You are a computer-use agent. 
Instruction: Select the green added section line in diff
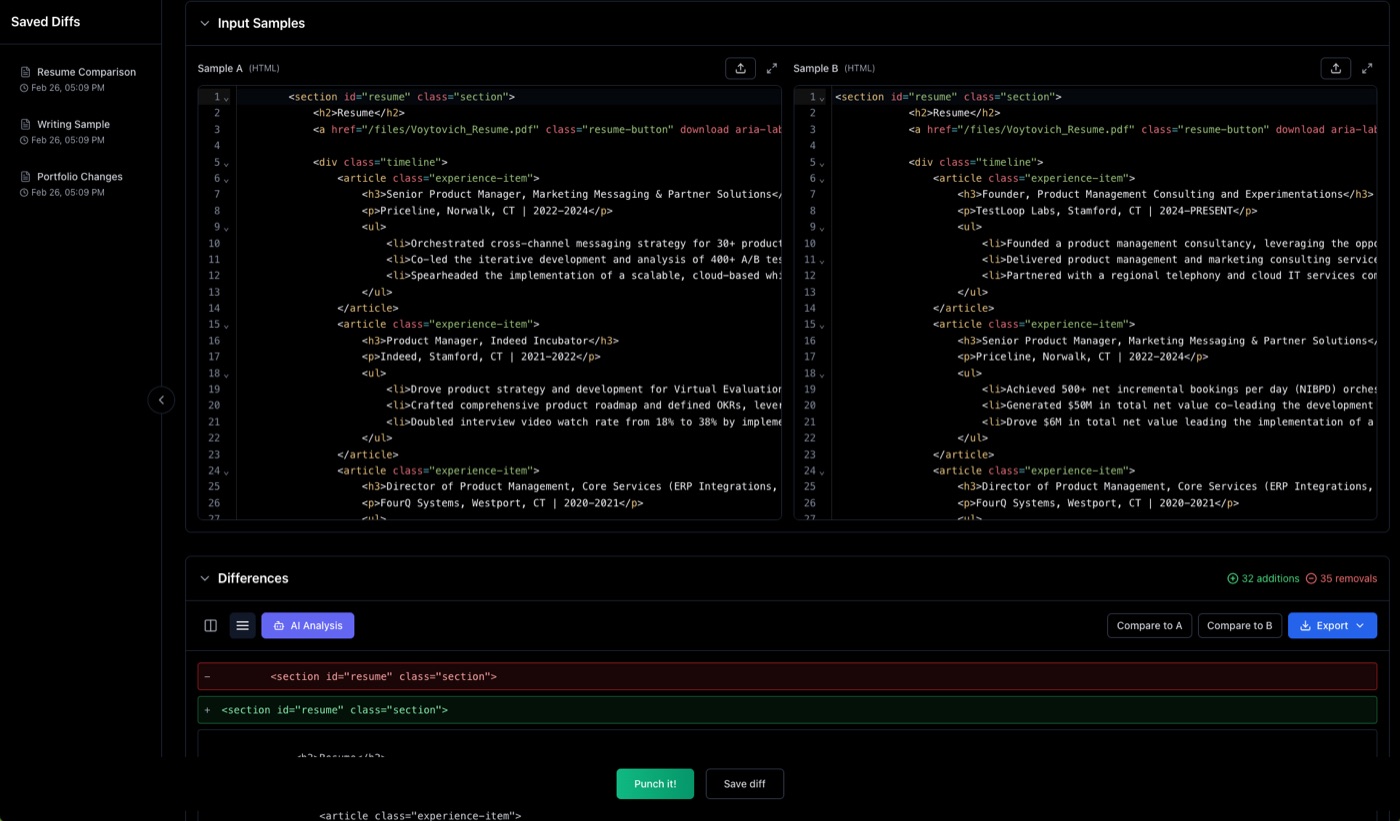coord(787,710)
